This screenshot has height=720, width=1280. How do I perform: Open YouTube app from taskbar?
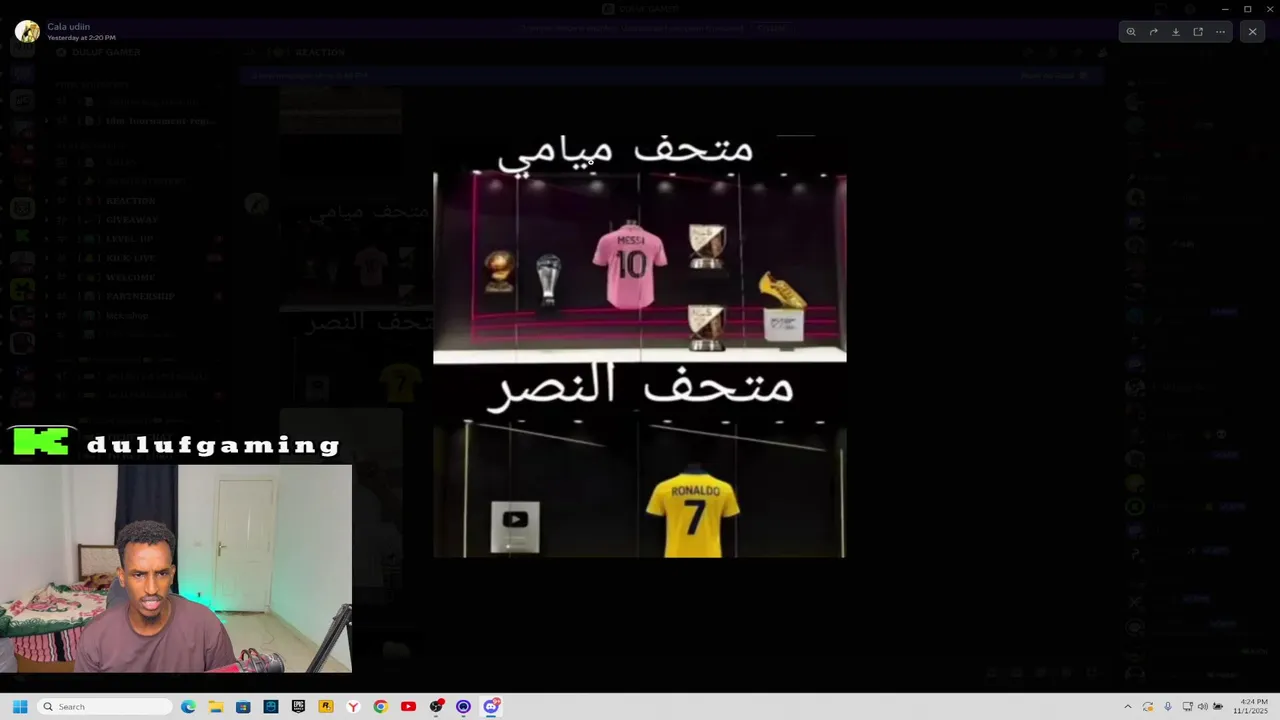408,706
